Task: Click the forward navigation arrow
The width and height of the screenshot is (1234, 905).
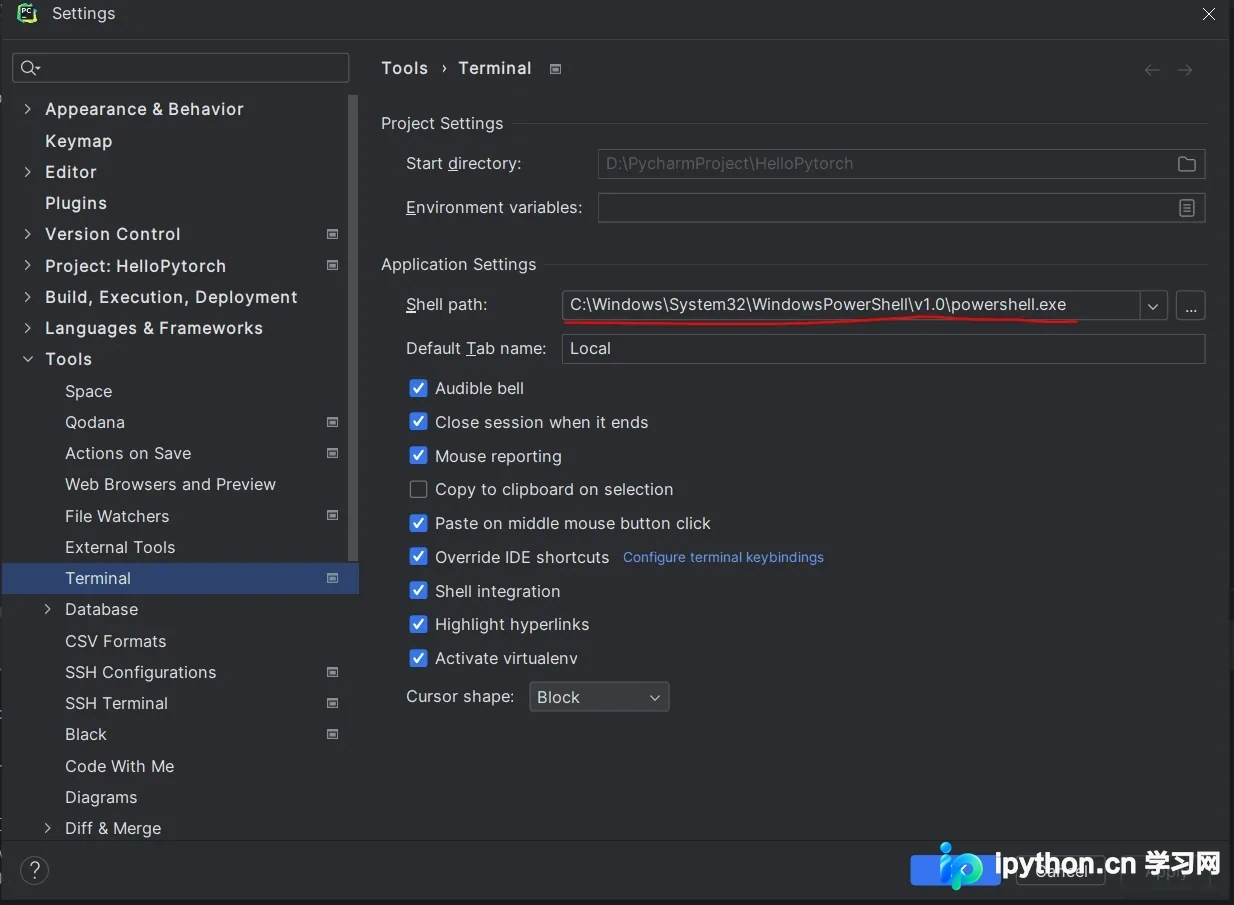Action: (1185, 70)
